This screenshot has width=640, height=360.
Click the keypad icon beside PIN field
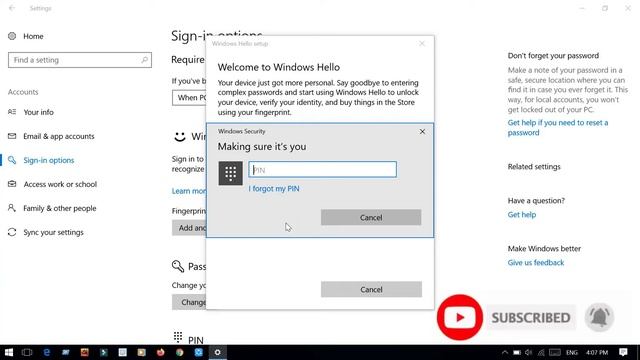click(x=231, y=173)
